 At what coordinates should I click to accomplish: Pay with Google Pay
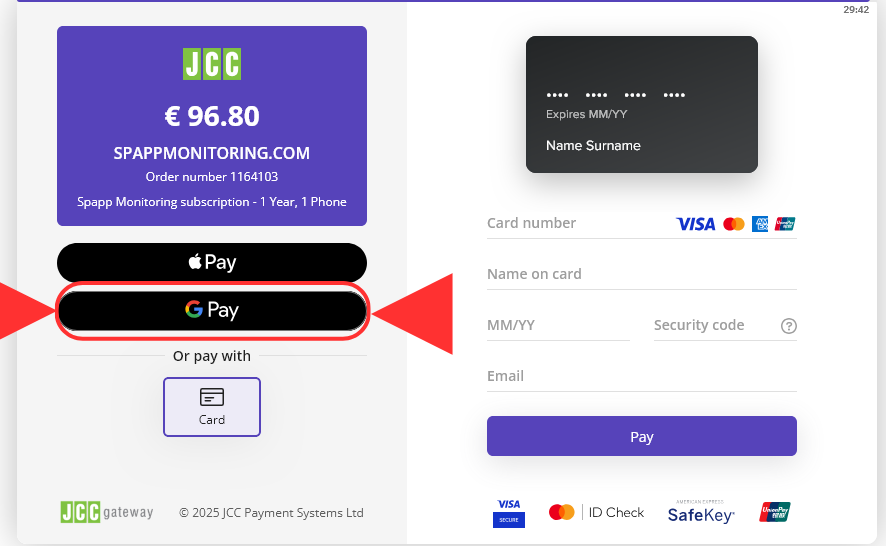[212, 311]
